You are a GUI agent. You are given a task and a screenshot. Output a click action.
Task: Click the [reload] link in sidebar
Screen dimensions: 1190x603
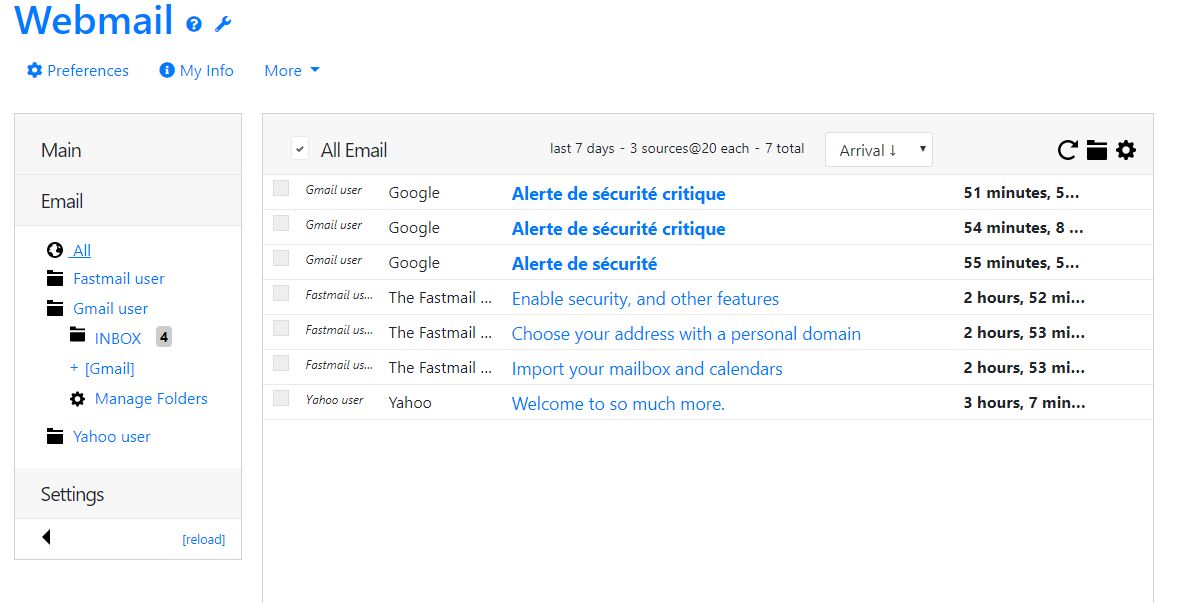tap(203, 539)
